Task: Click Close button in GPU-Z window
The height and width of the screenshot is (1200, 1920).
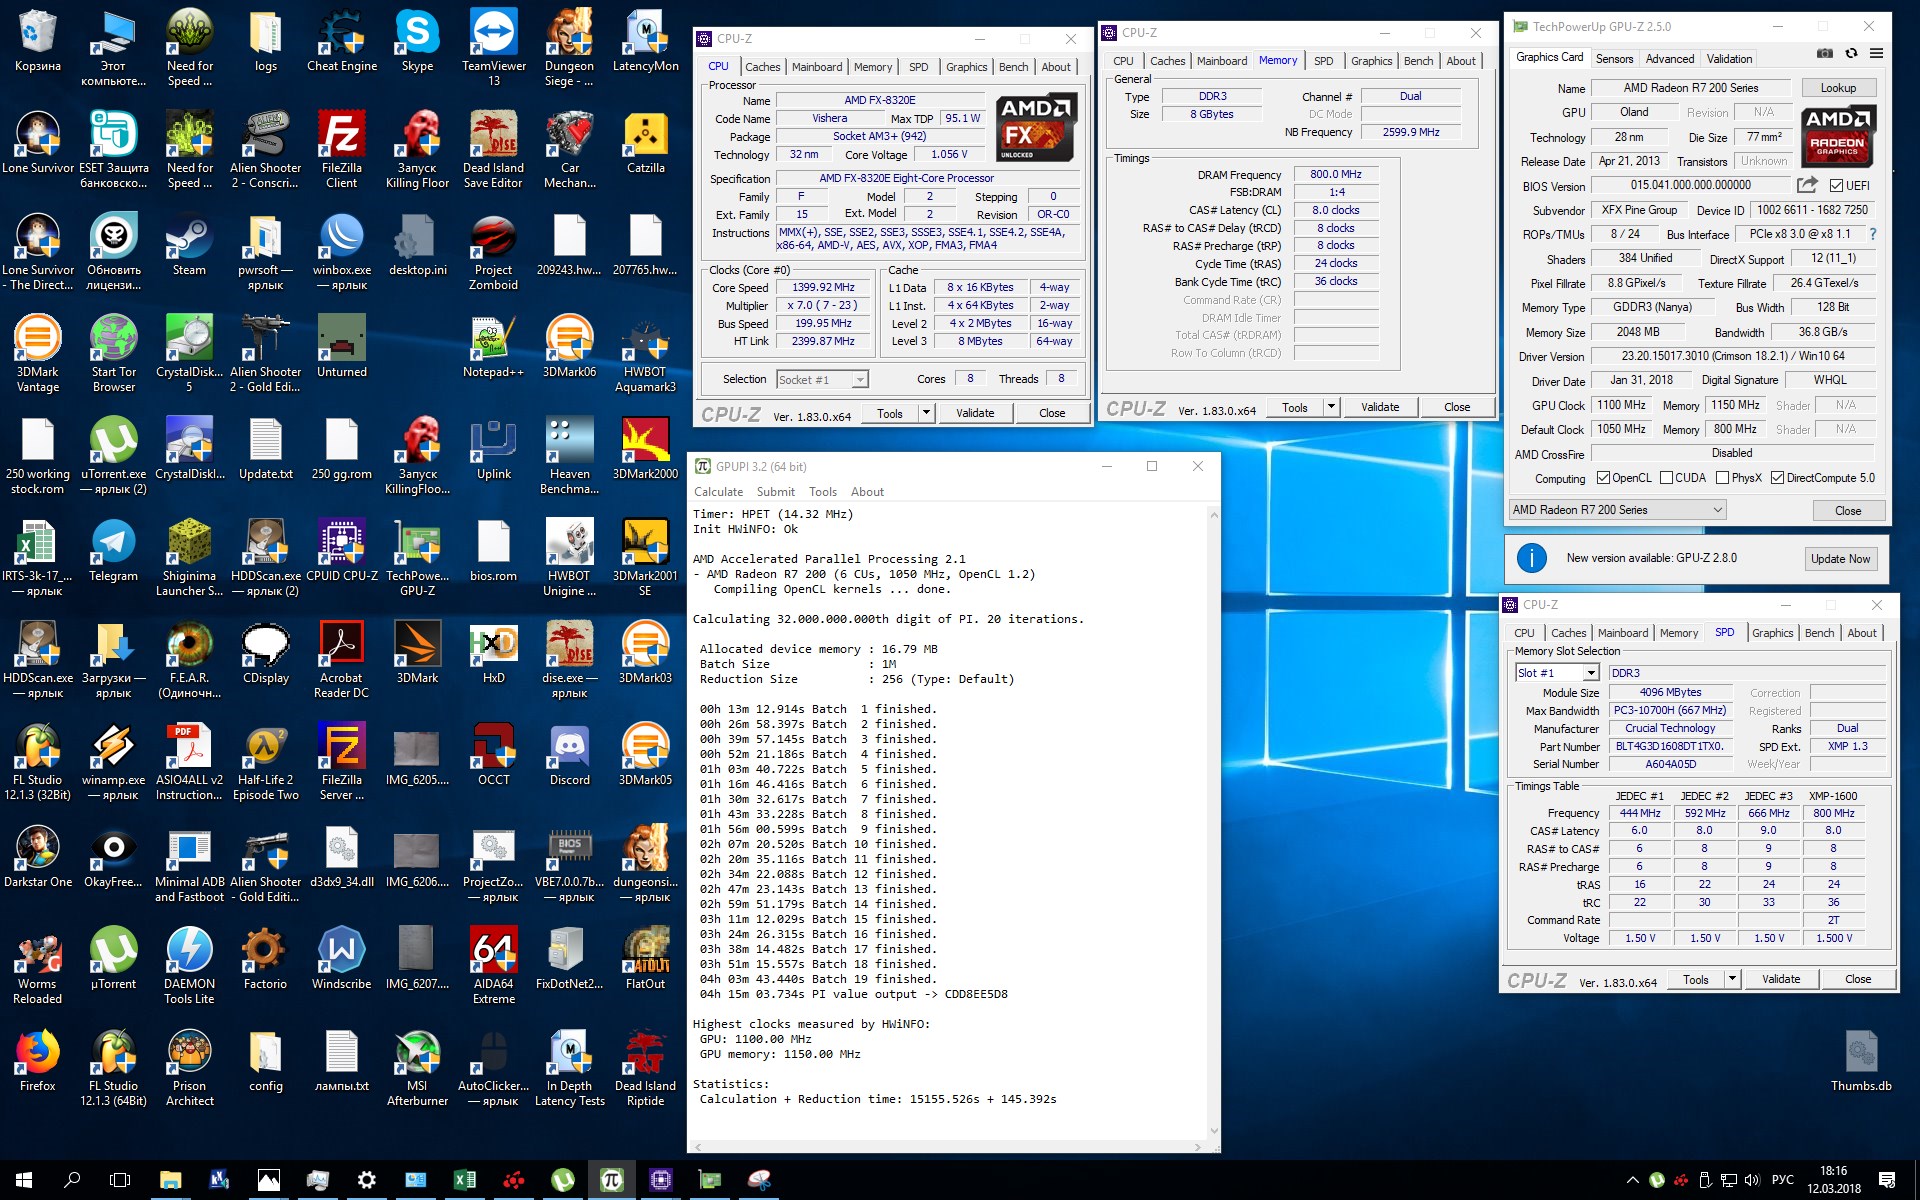Action: [x=1848, y=510]
